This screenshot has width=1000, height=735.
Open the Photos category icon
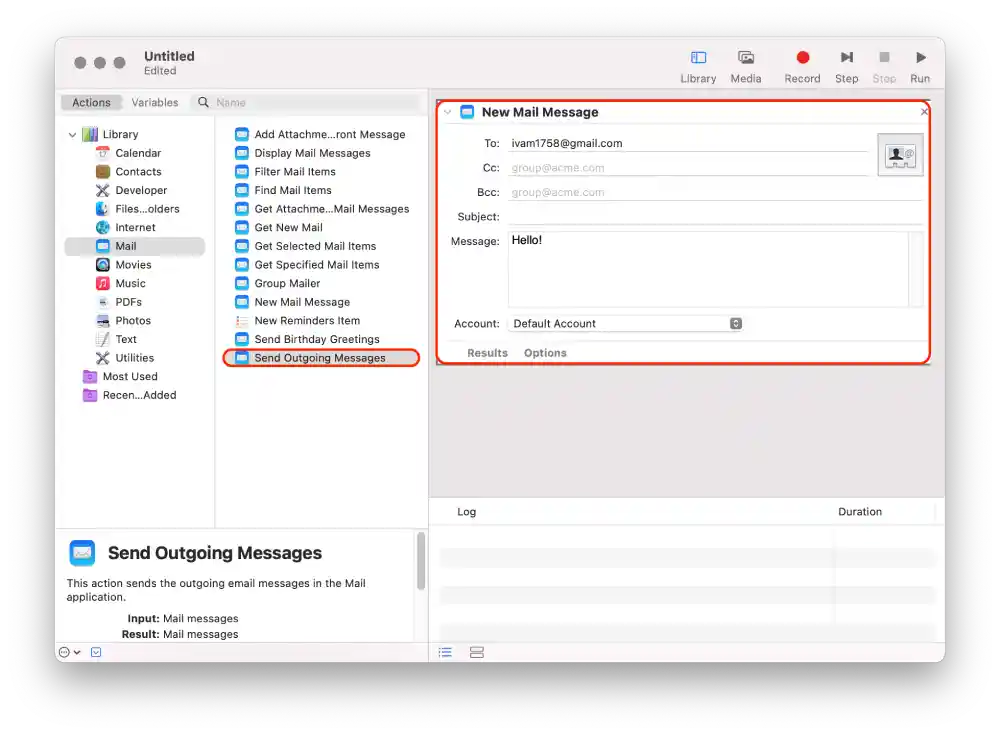(x=103, y=320)
